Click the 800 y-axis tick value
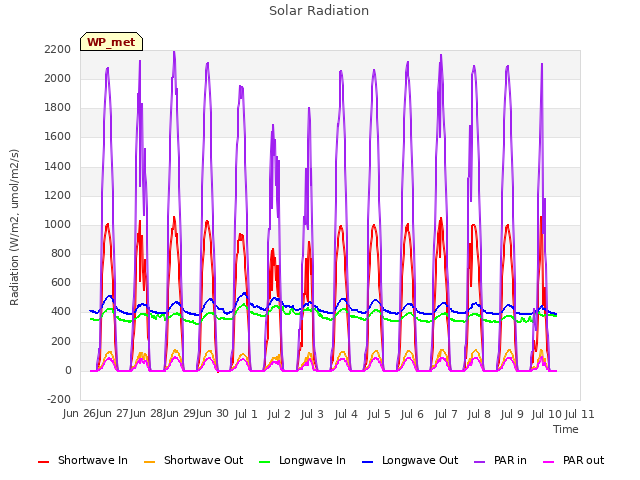The image size is (640, 480). coord(61,254)
